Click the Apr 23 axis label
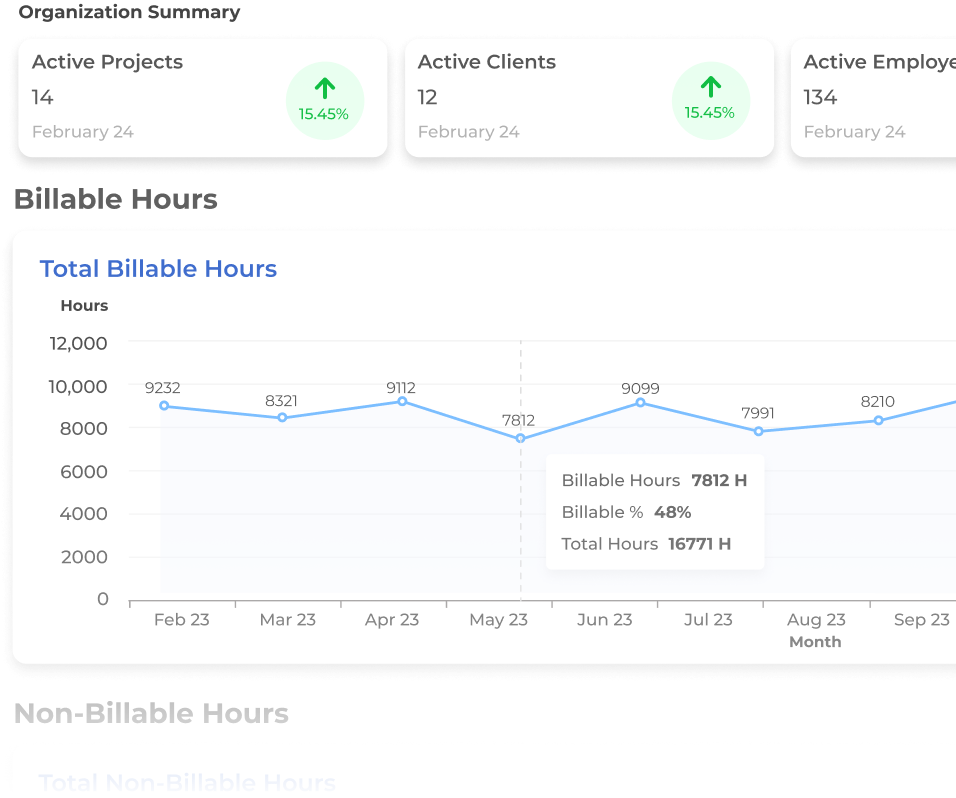 (x=392, y=619)
